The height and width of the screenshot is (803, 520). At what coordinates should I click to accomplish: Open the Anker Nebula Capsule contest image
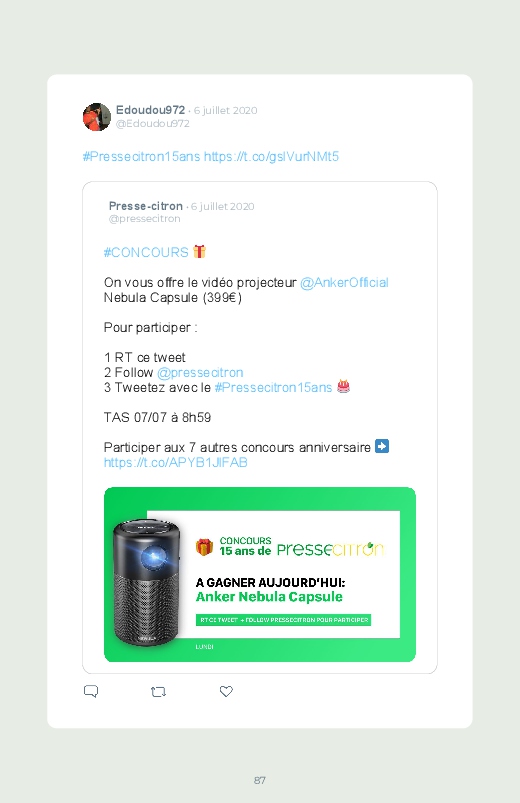click(x=260, y=574)
